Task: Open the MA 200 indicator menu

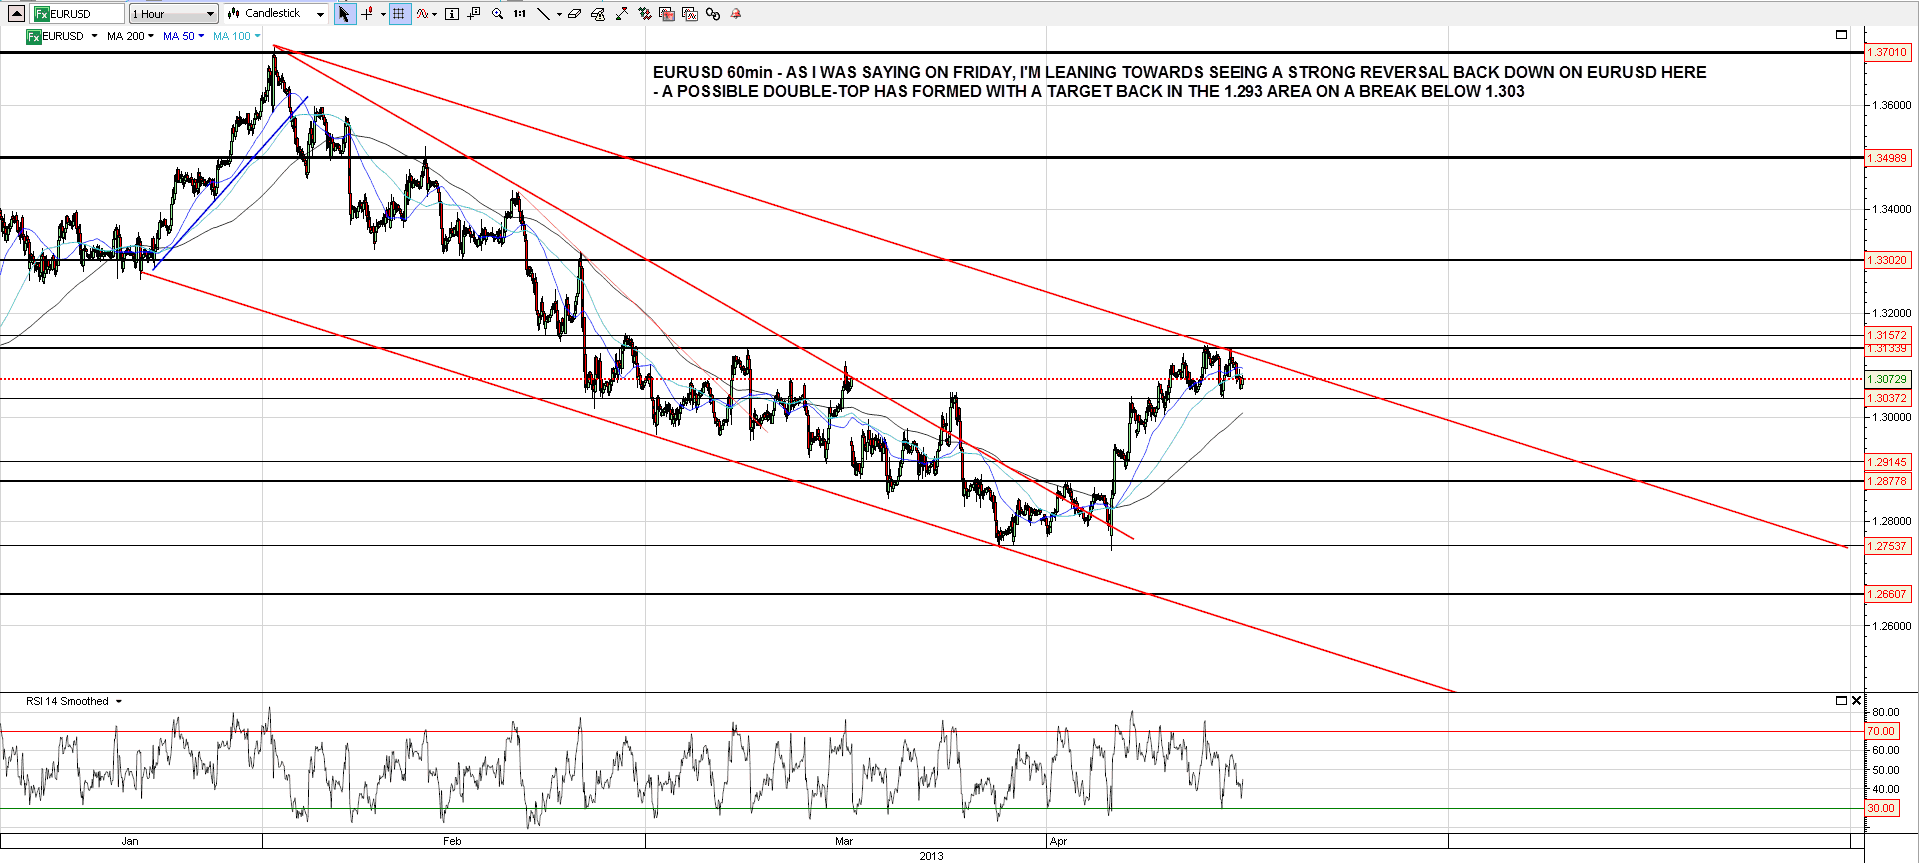Action: pos(130,36)
